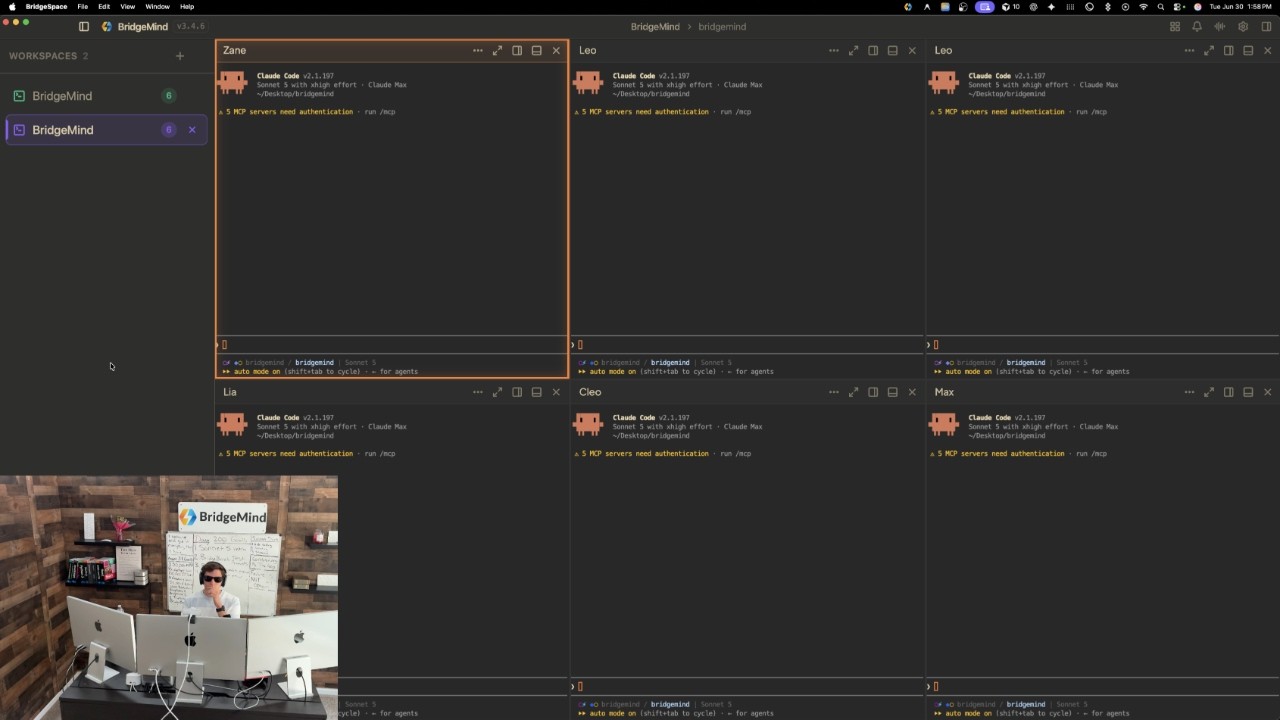Click the Cleo pane title
1280x720 pixels.
click(x=590, y=392)
